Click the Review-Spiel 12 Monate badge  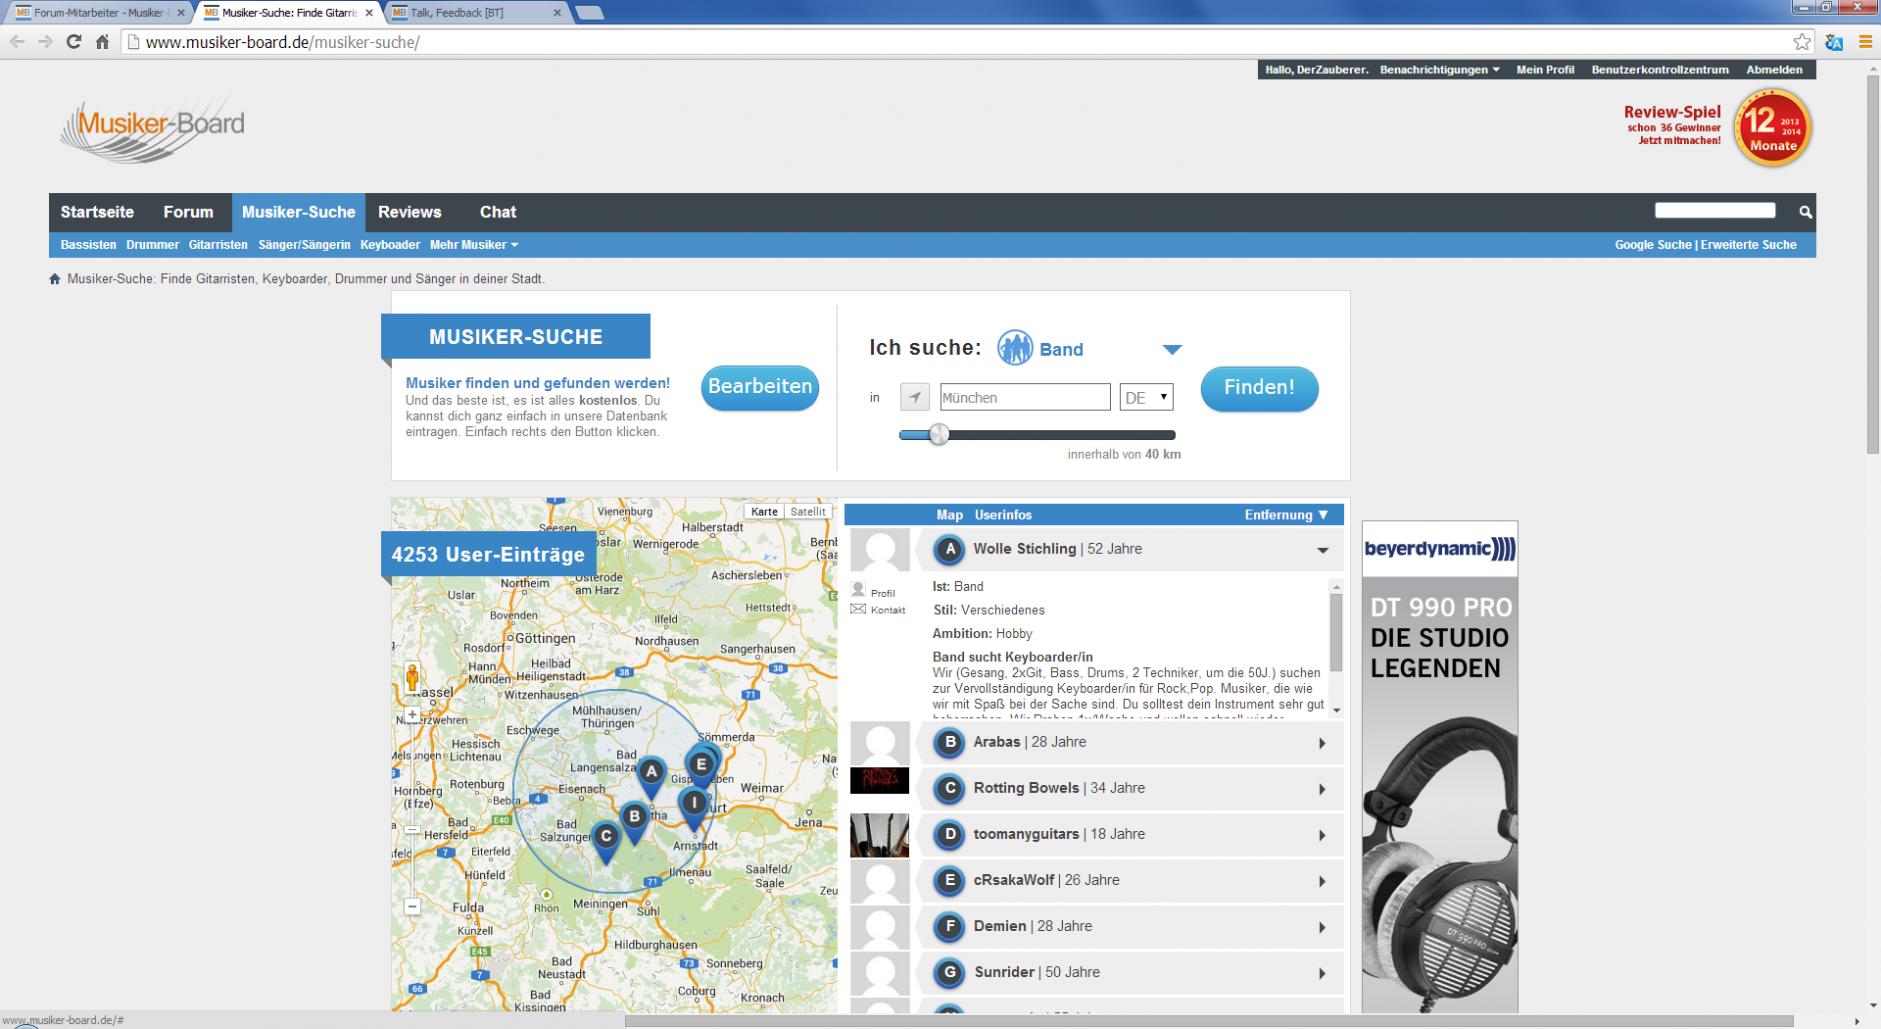pos(1773,127)
